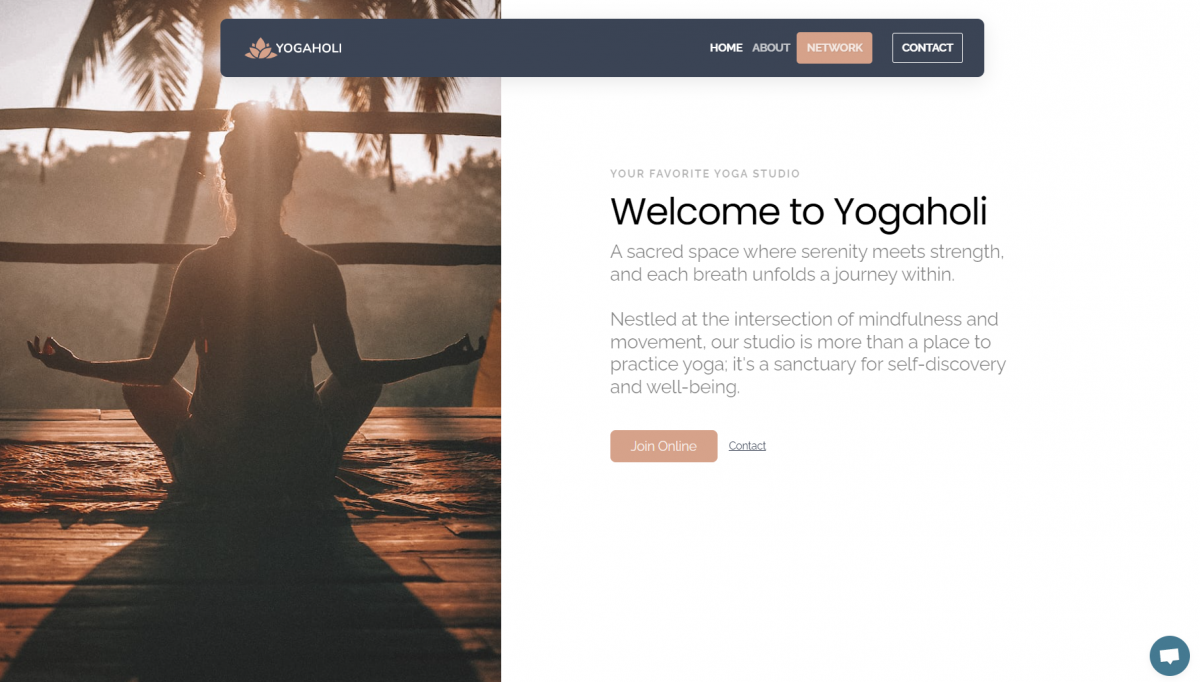Click the 'A sacred space' paragraph

tap(807, 263)
